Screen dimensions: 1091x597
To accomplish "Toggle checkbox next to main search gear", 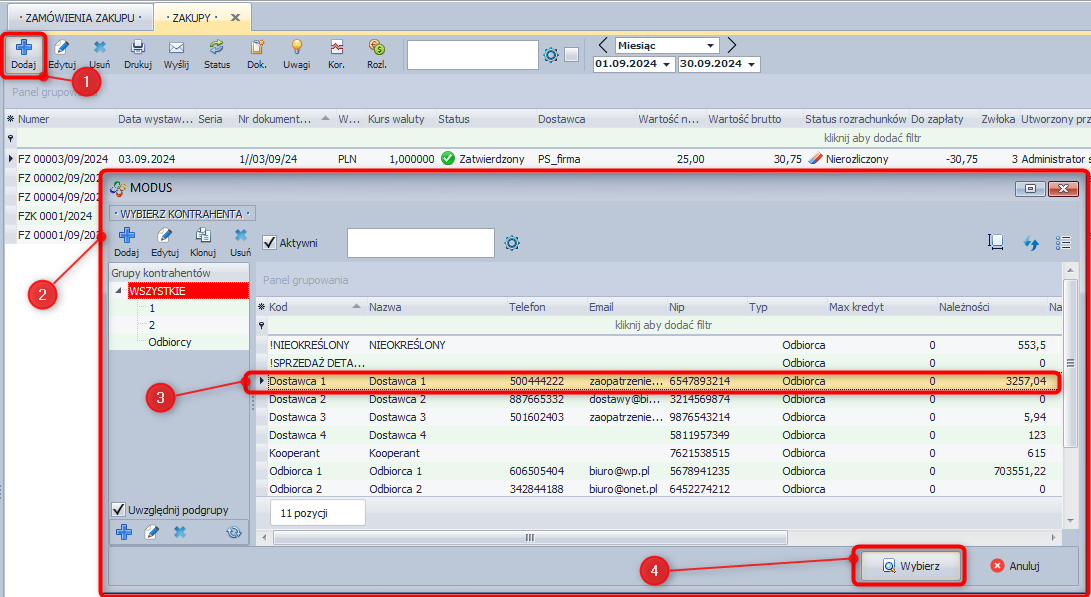I will (x=572, y=55).
